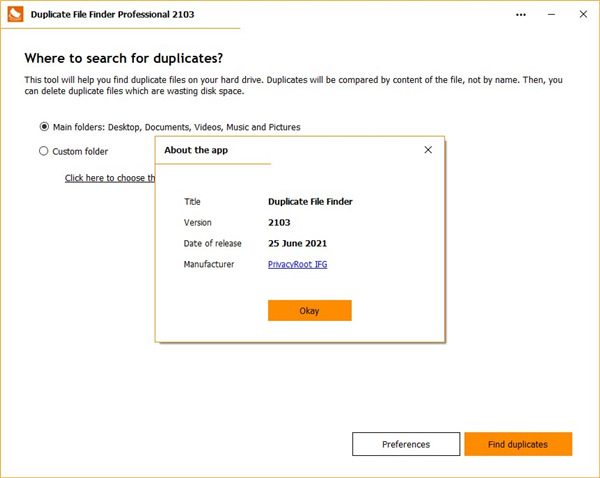Click the About the app dialog heading
600x478 pixels.
pyautogui.click(x=196, y=150)
